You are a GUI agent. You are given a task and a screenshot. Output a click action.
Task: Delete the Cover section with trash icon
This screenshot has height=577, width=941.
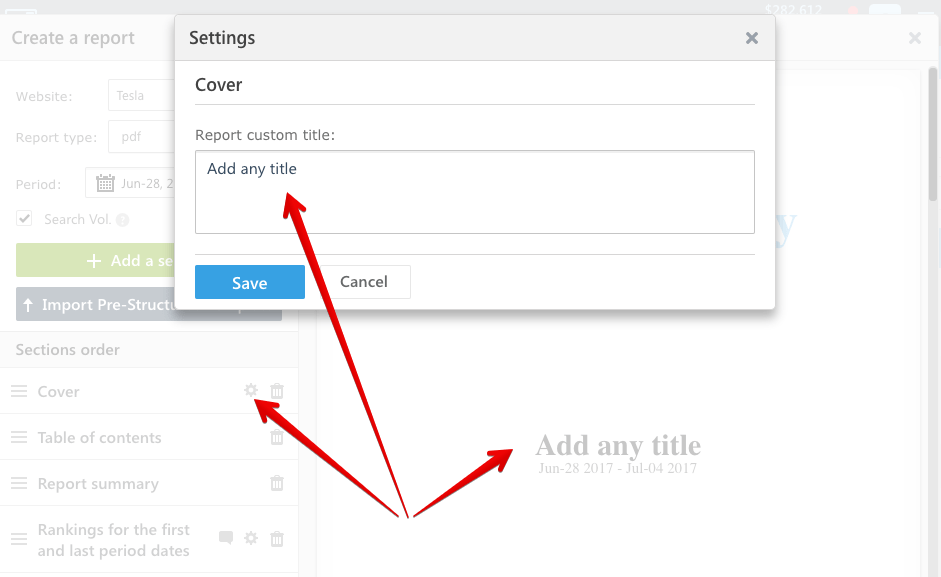(277, 391)
